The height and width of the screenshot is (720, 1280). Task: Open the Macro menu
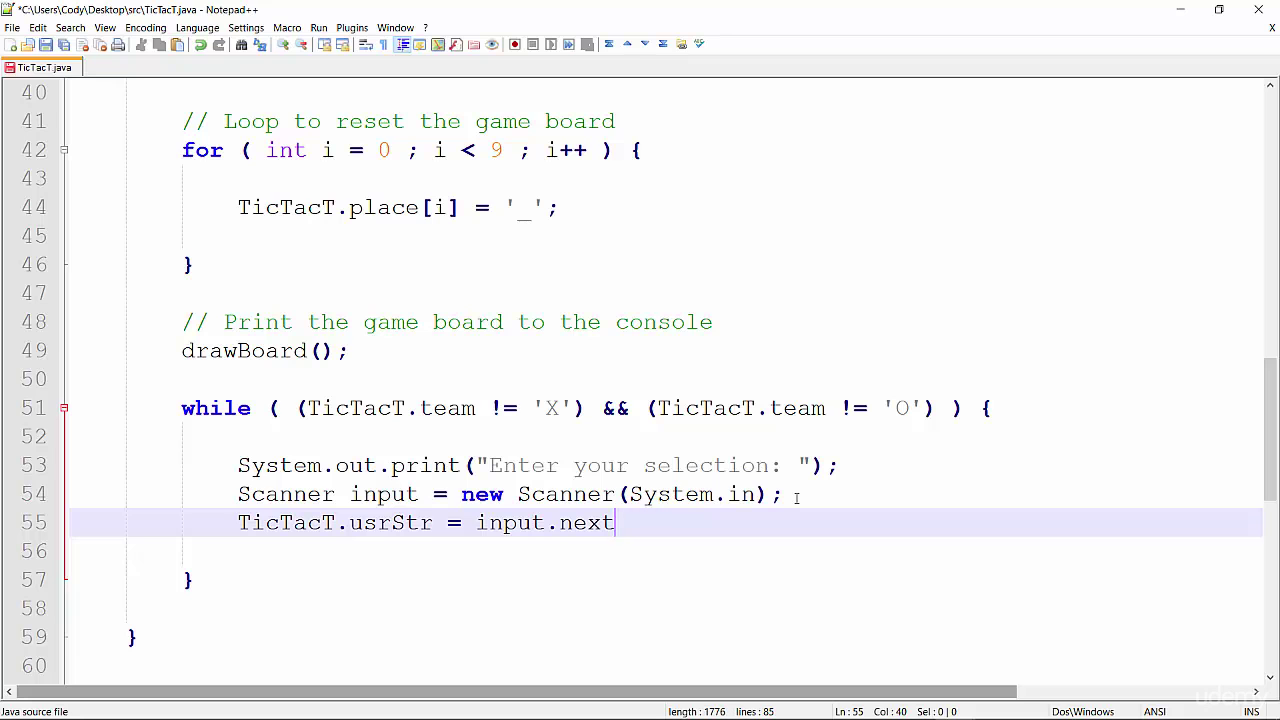point(287,27)
